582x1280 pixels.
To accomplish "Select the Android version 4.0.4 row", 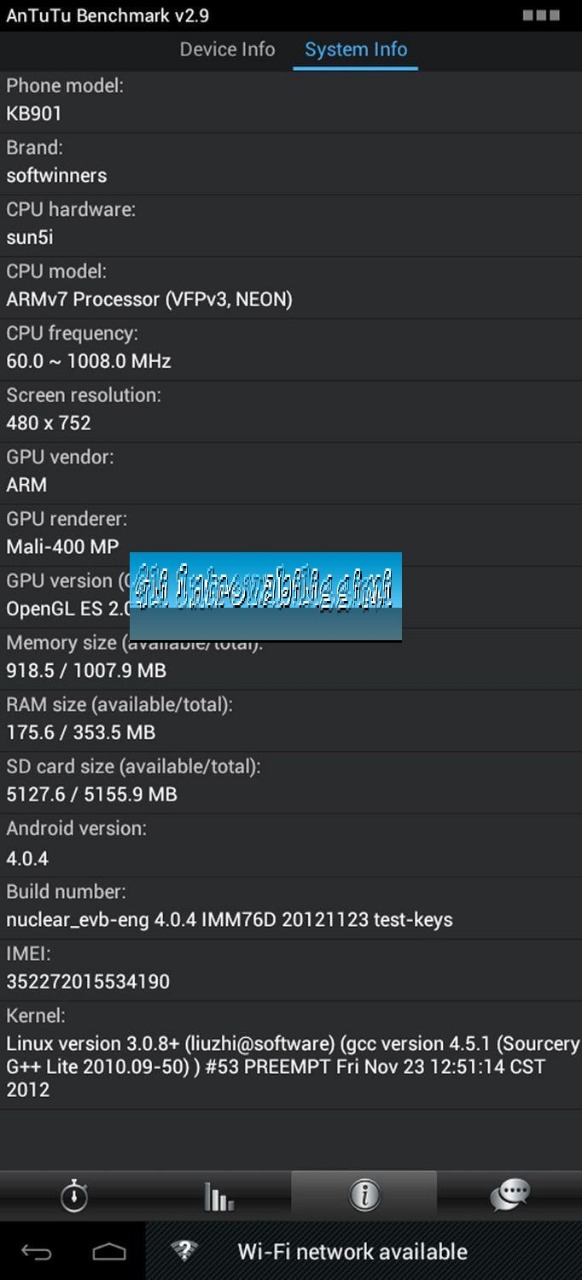I will pos(291,844).
